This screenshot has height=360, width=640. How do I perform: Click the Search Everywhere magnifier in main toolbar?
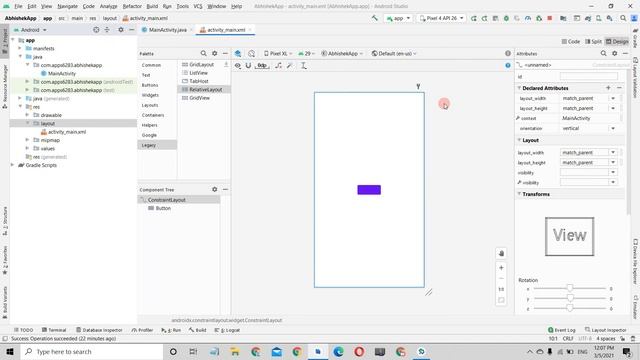click(623, 18)
